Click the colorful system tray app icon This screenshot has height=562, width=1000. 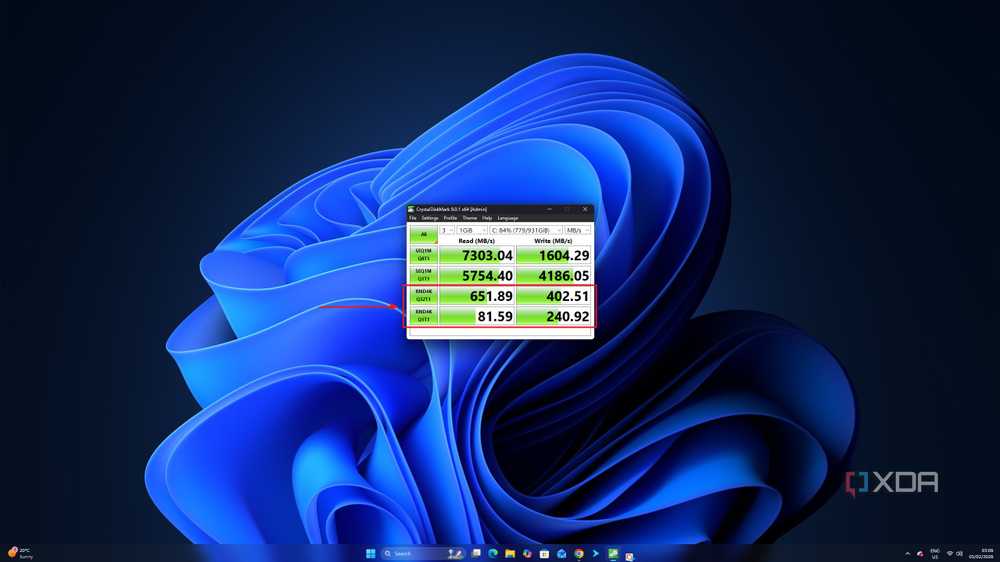(x=920, y=554)
